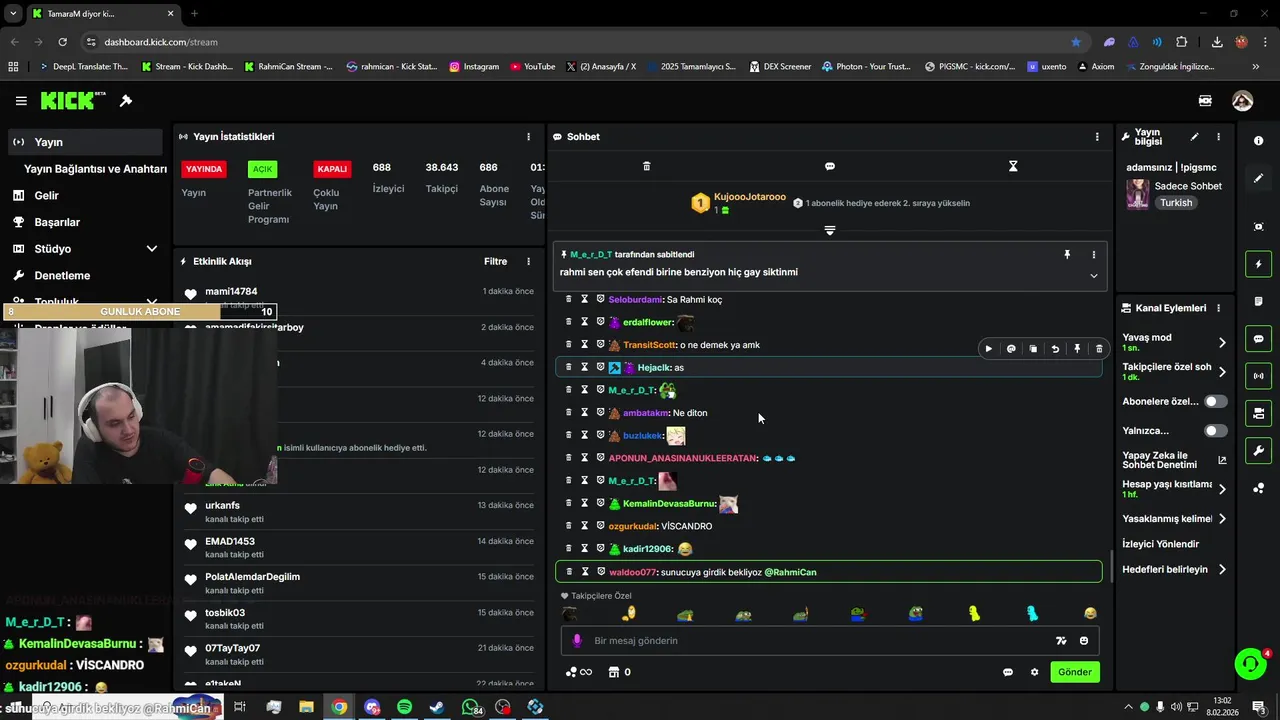Viewport: 1280px width, 720px height.
Task: Toggle the Abonelere özel switch
Action: pos(1215,401)
